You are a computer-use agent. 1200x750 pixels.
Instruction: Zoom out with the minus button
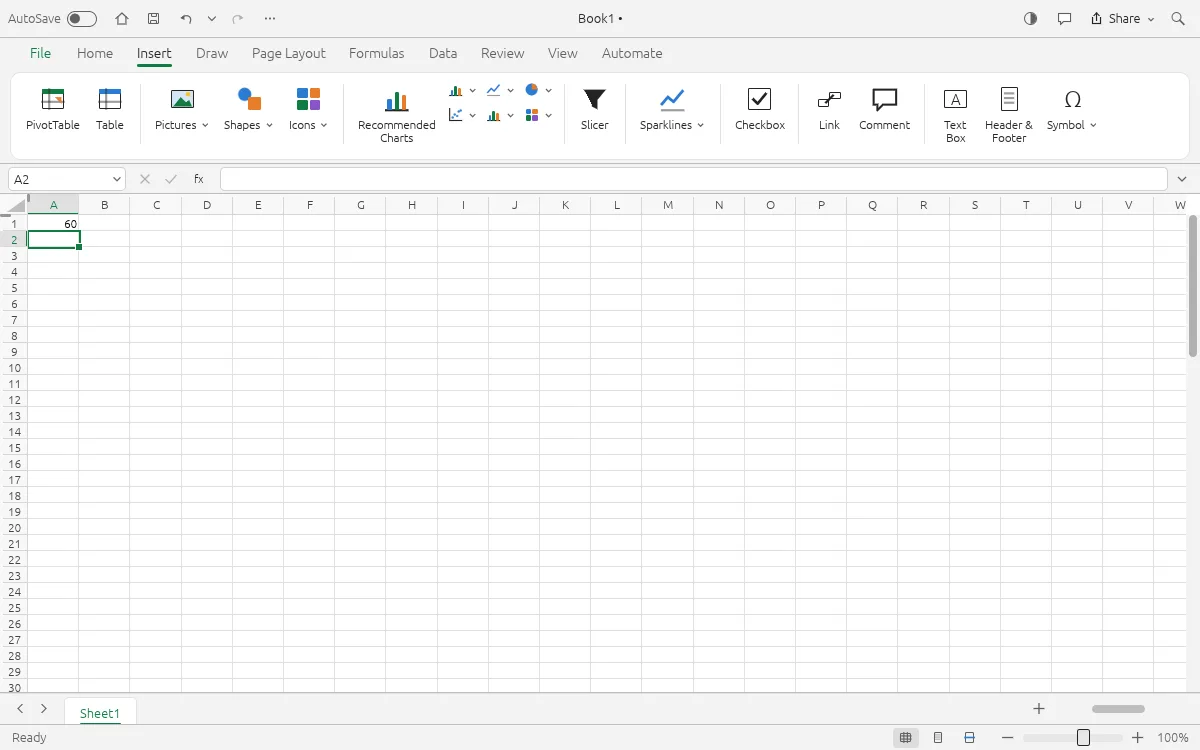[1007, 738]
